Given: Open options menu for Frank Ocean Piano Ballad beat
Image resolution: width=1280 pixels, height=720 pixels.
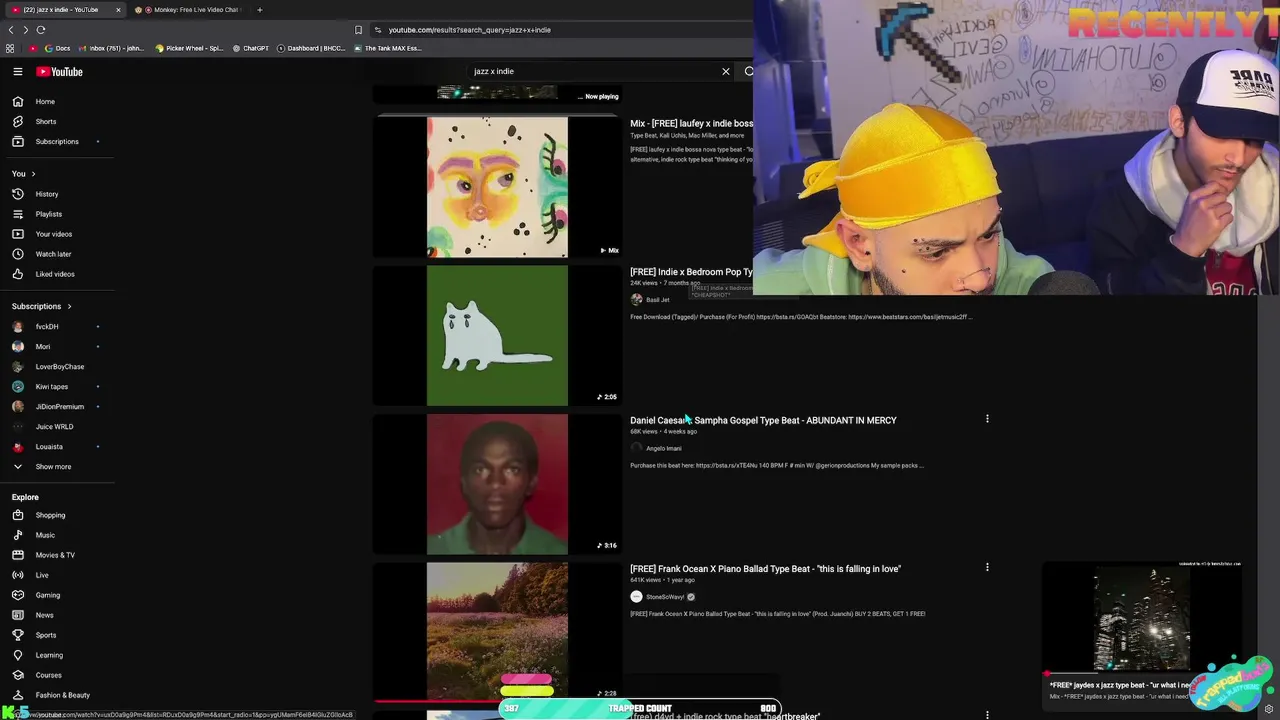Looking at the screenshot, I should click(x=987, y=567).
